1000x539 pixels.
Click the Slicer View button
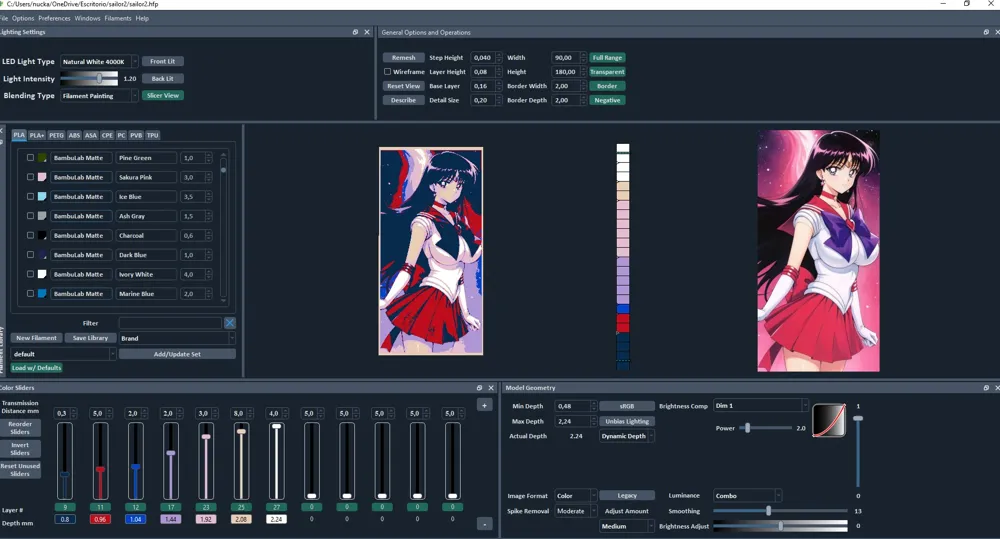(x=163, y=95)
